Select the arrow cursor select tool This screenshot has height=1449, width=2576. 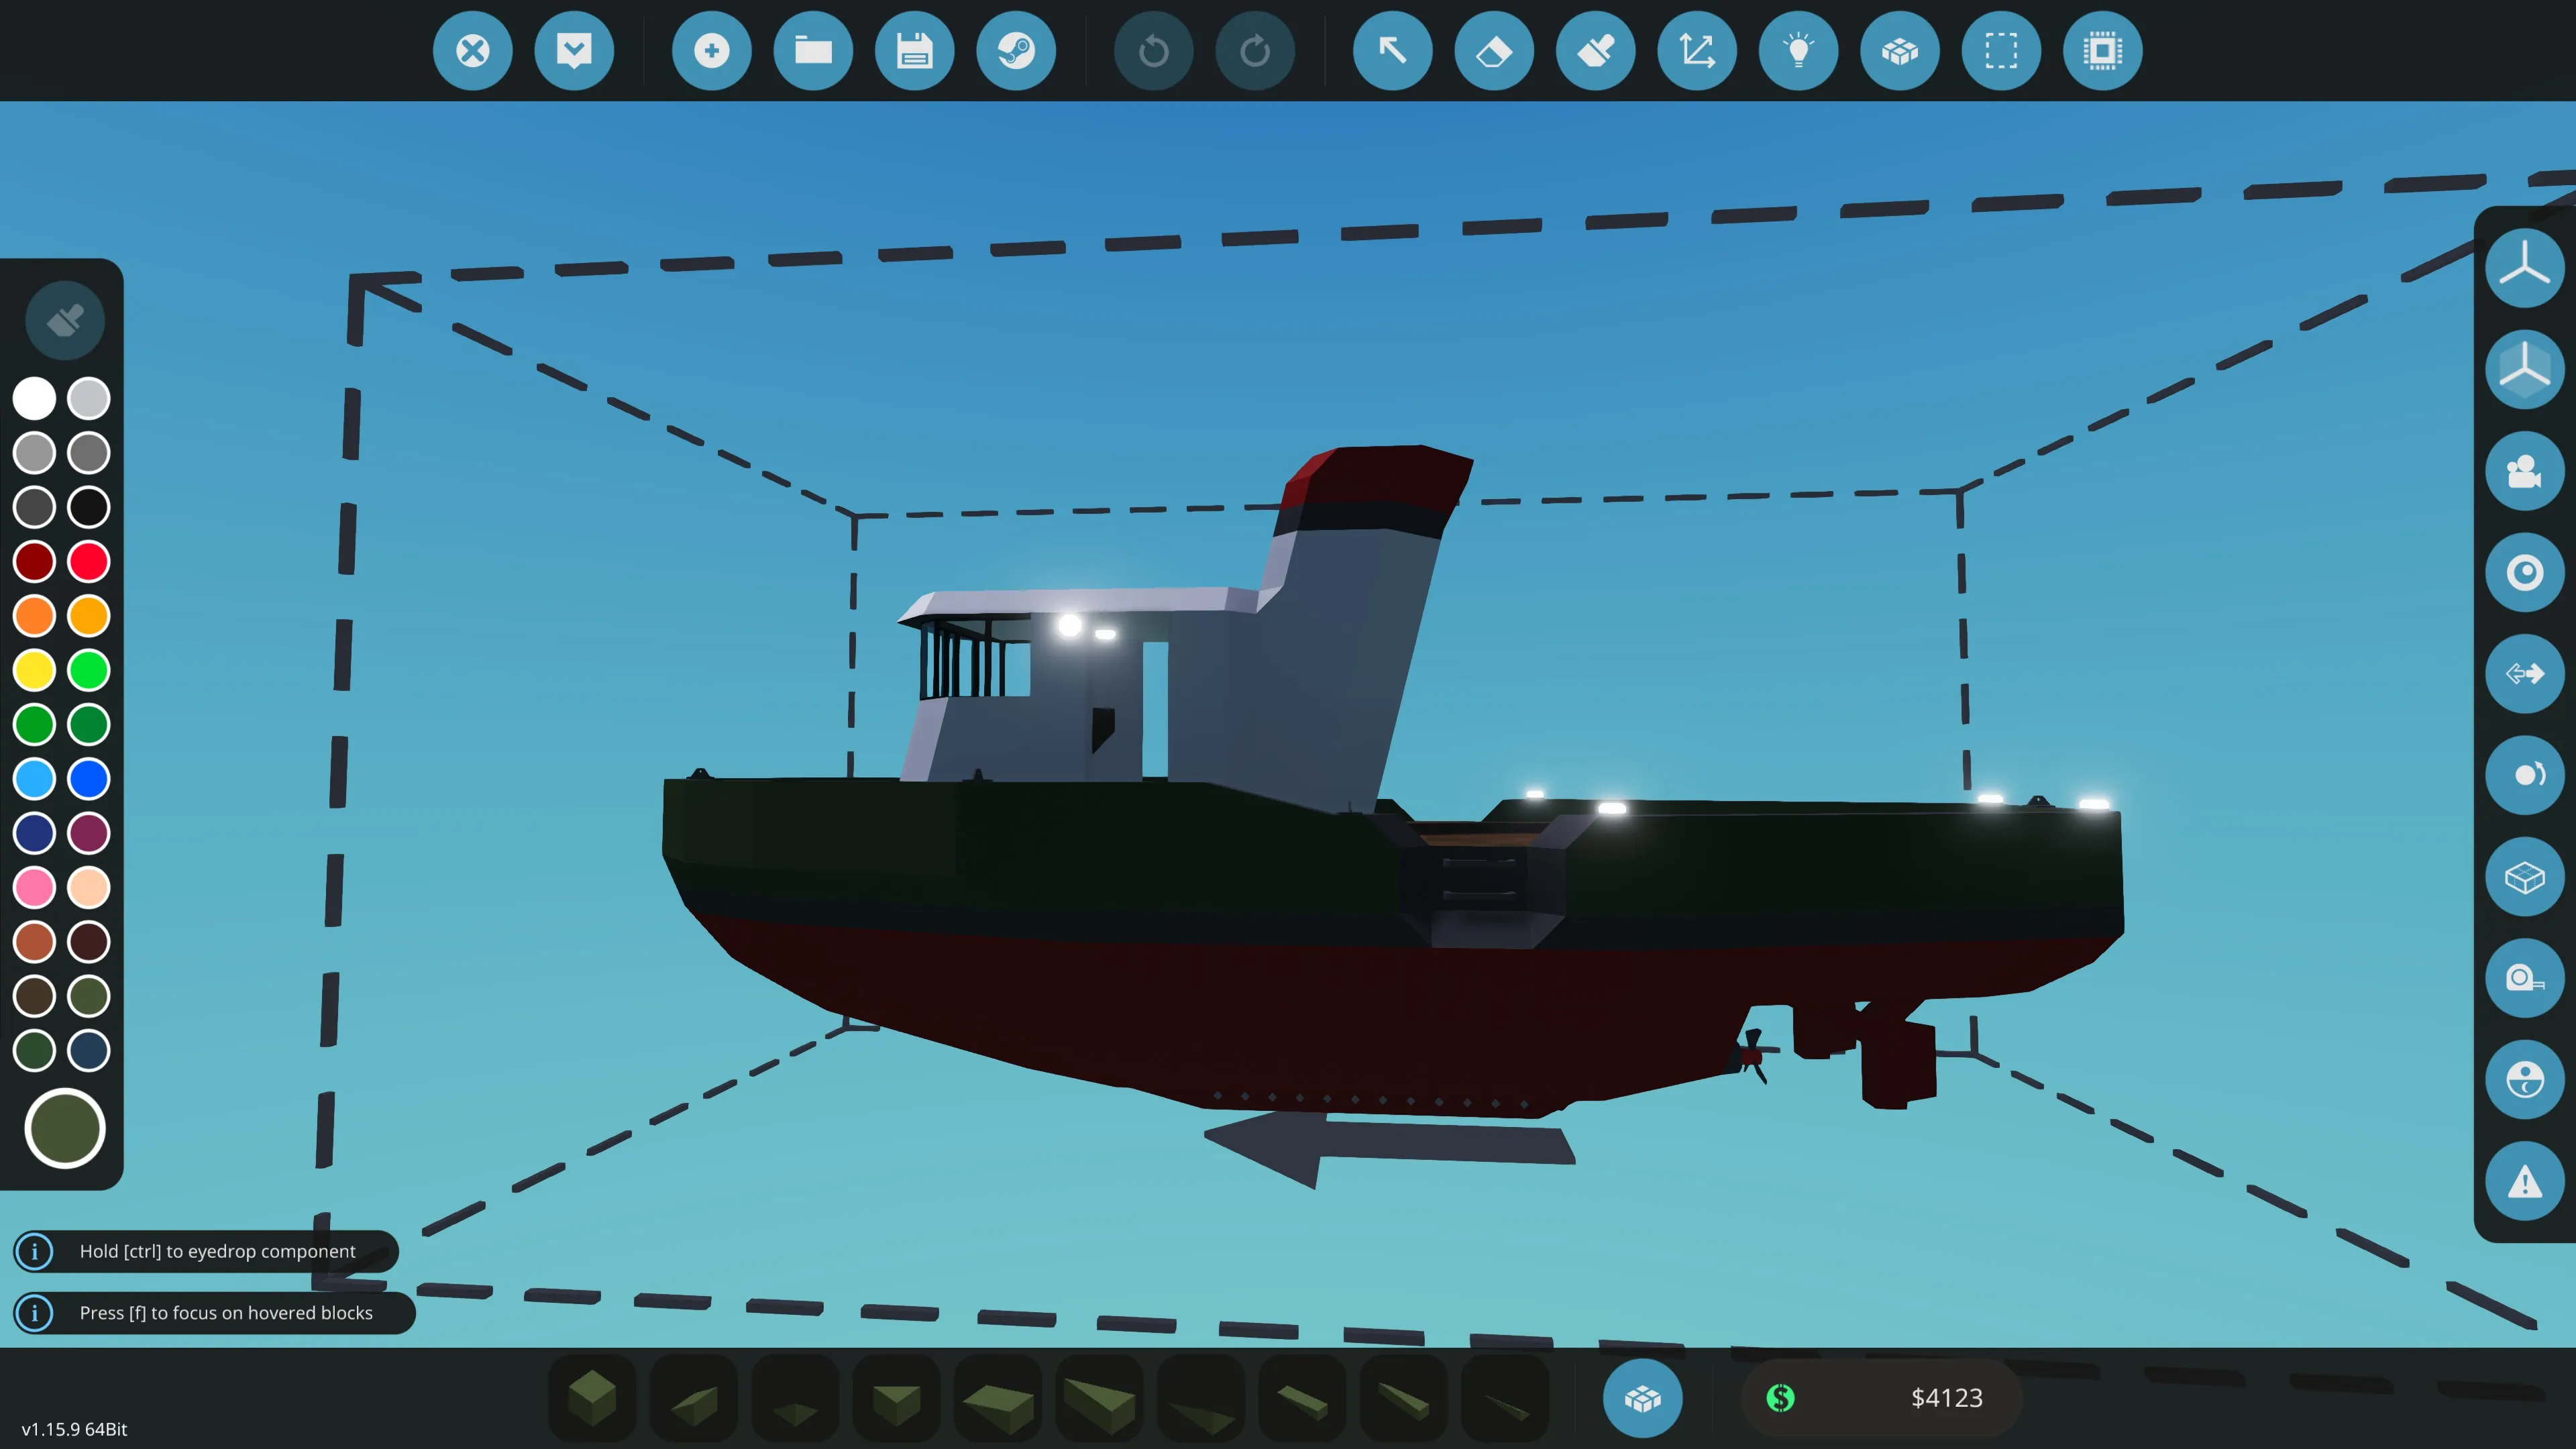(x=1392, y=50)
